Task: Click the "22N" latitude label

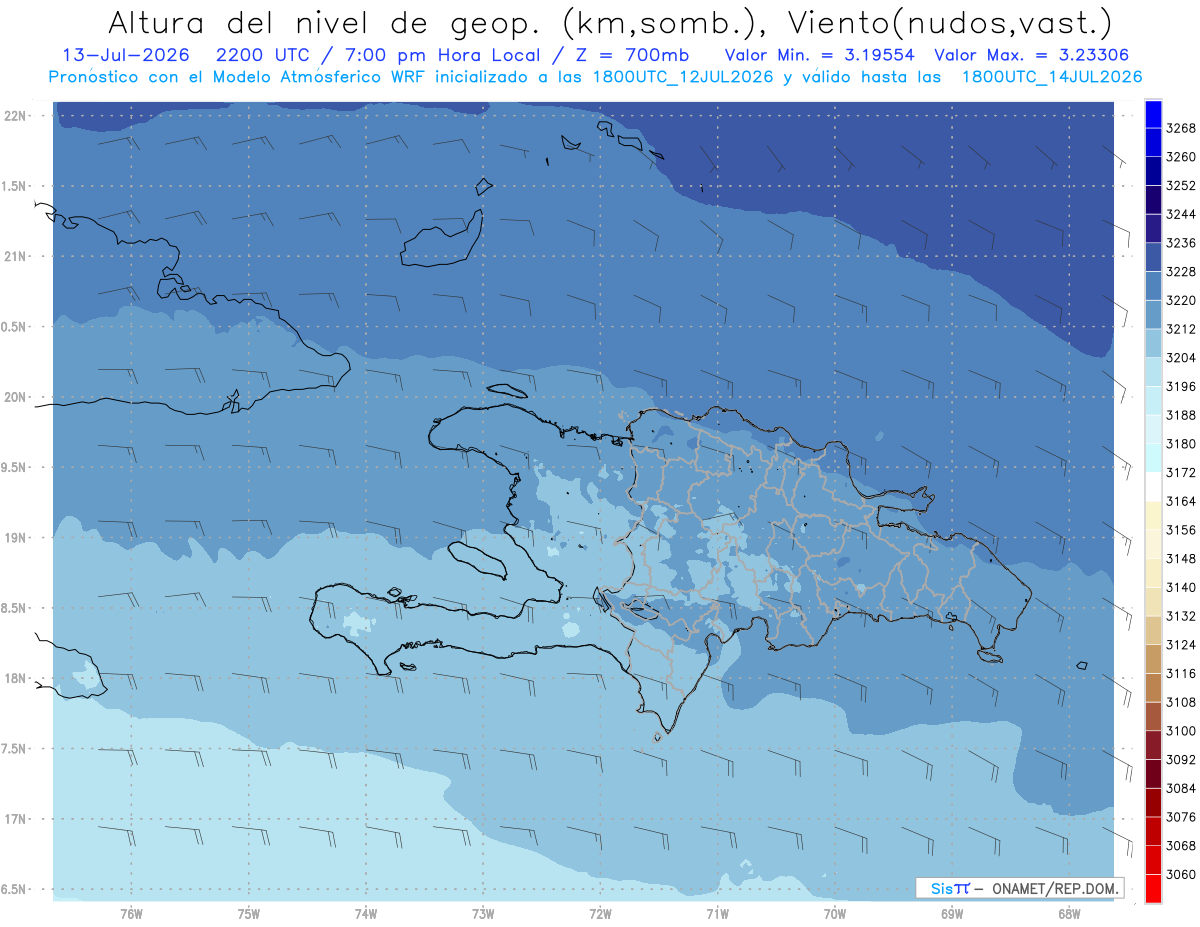Action: [x=15, y=115]
